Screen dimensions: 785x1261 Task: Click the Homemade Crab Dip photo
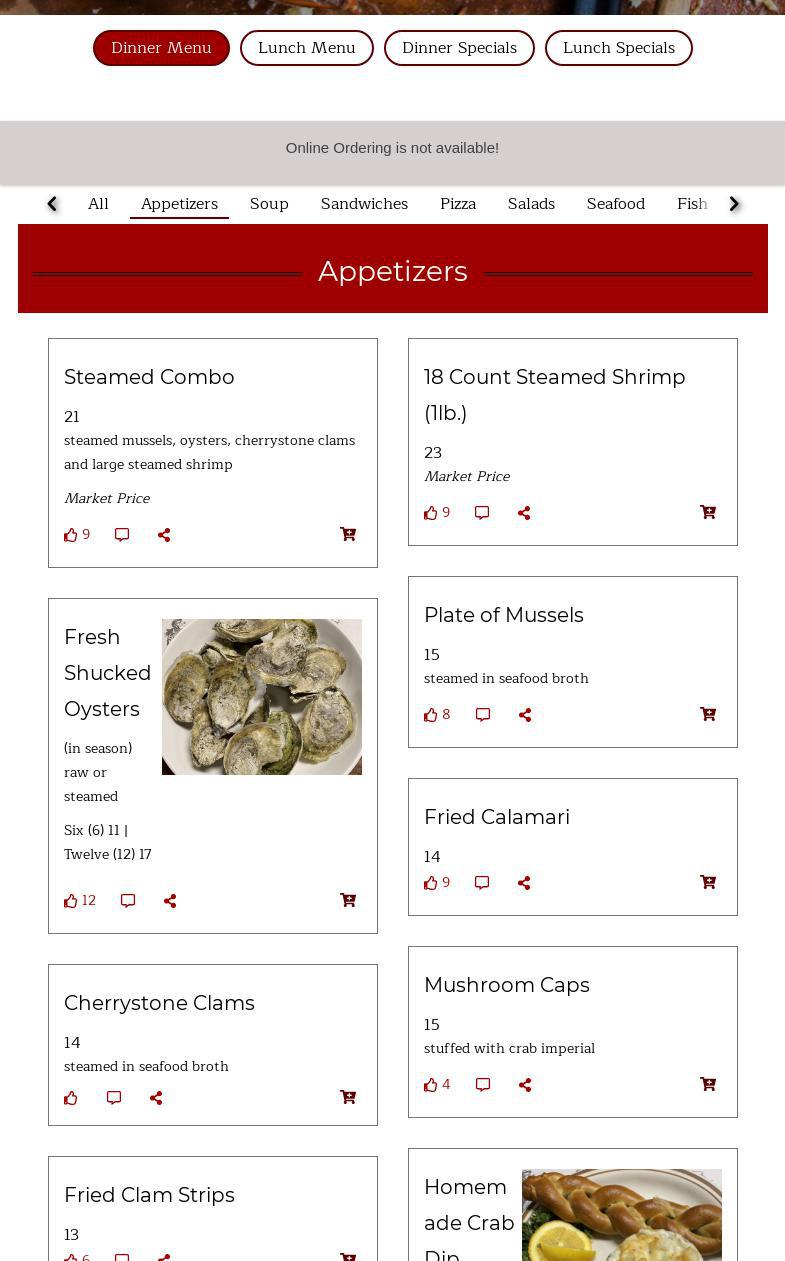pyautogui.click(x=622, y=1215)
